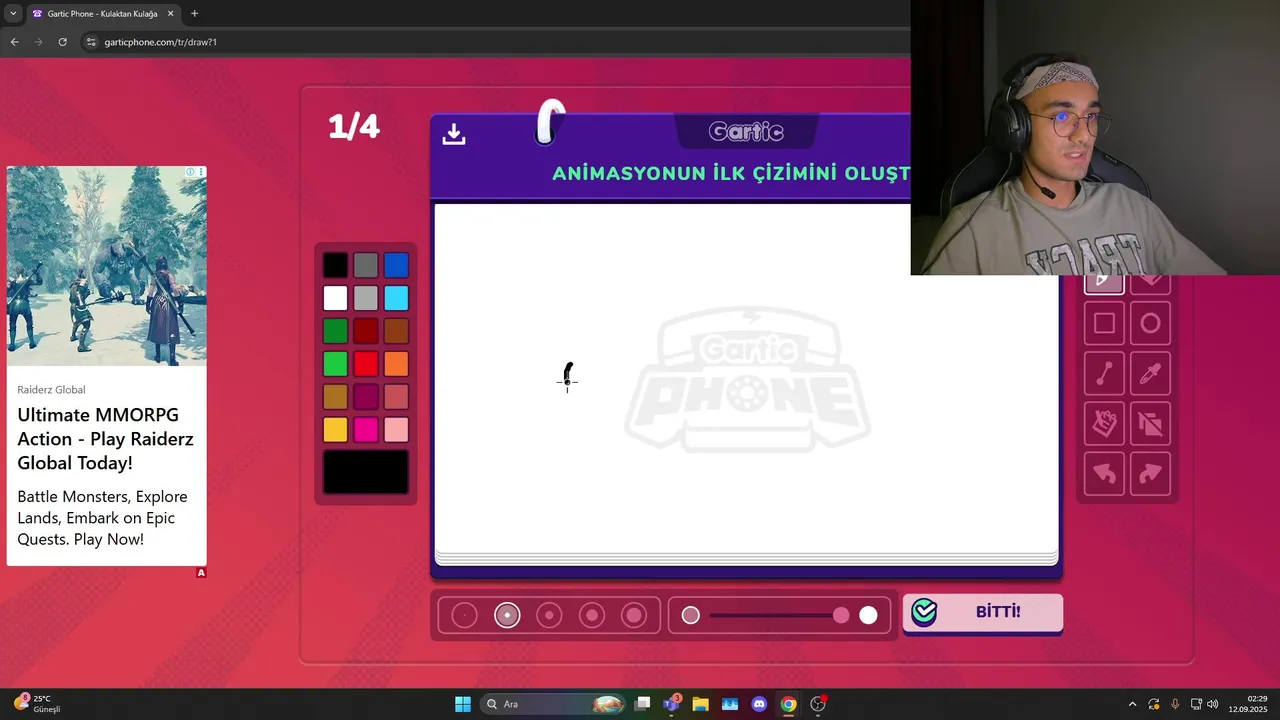Adjust the opacity slider handle

pos(841,616)
